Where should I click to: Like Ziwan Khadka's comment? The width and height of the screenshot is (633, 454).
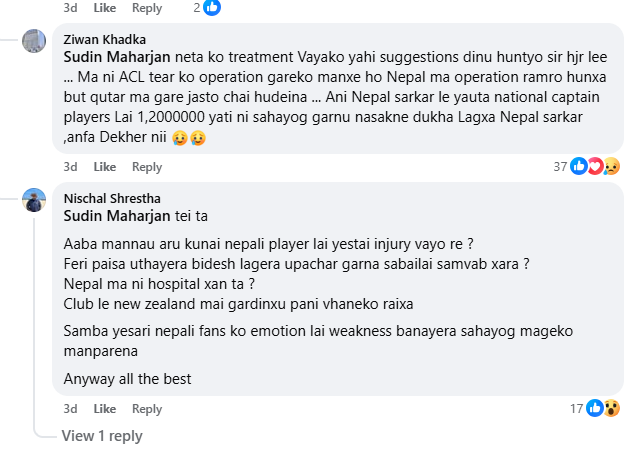105,167
